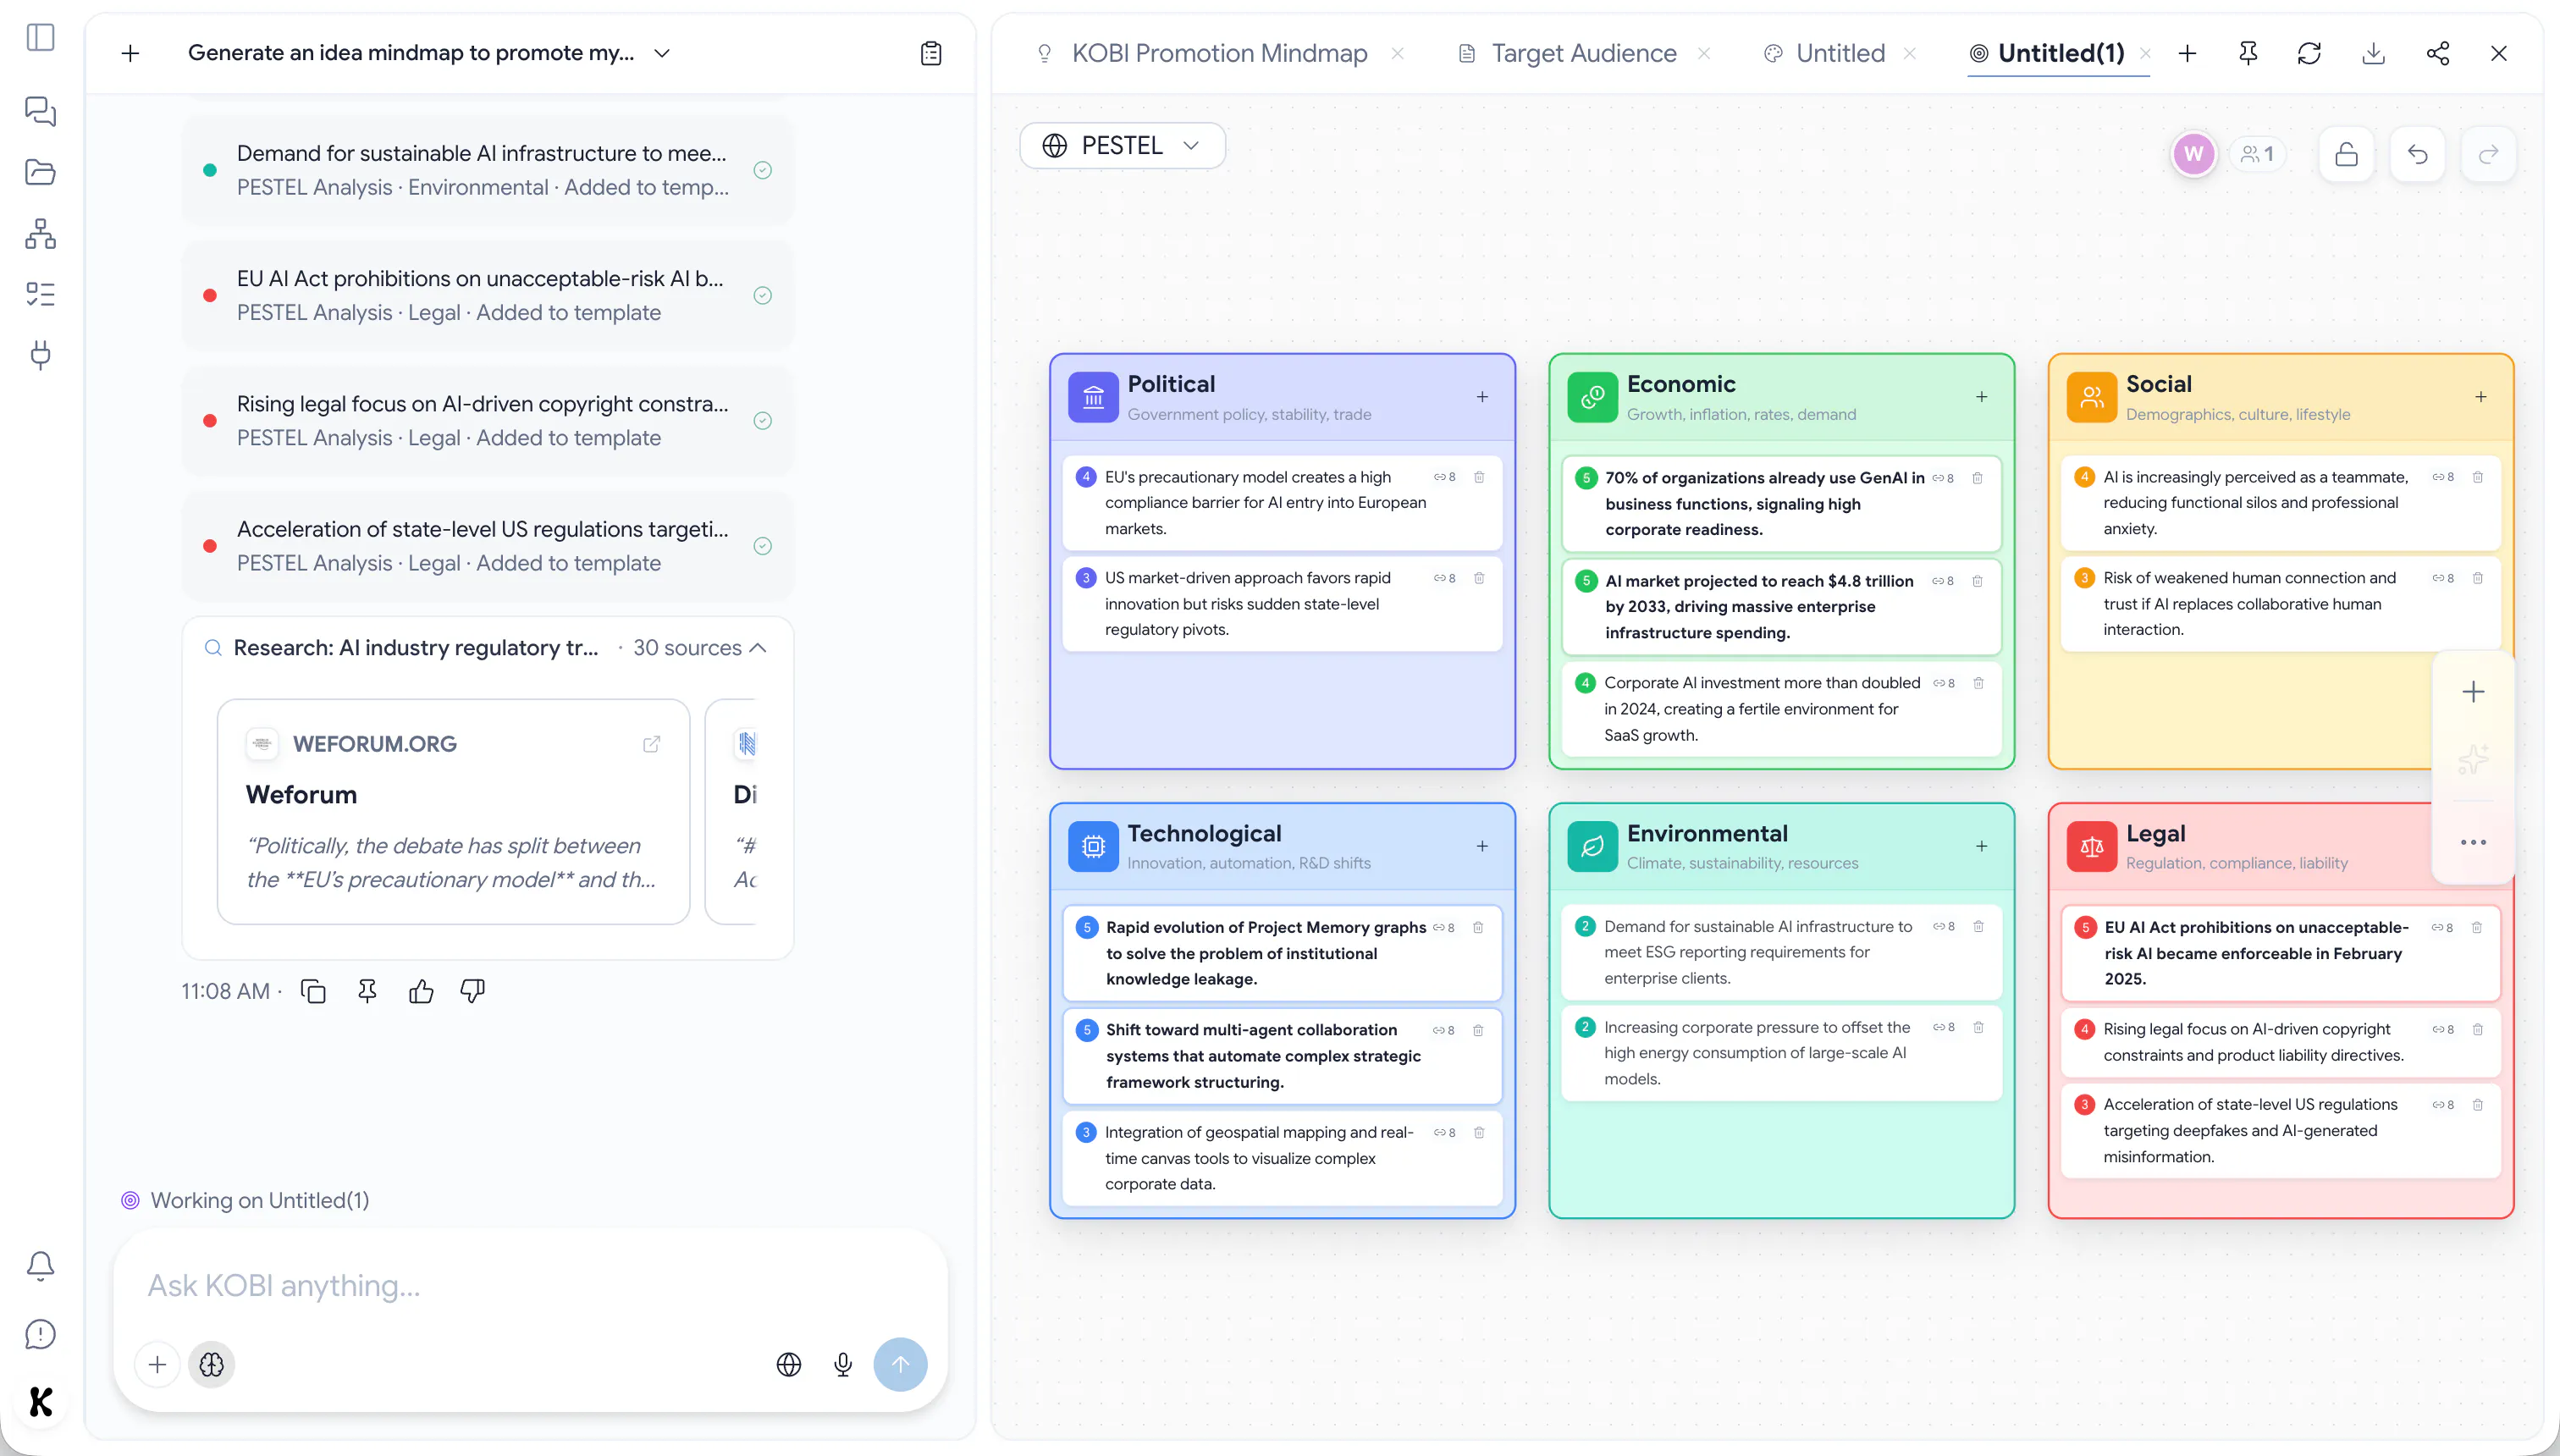Click the web search globe icon
The image size is (2560, 1456).
click(789, 1364)
